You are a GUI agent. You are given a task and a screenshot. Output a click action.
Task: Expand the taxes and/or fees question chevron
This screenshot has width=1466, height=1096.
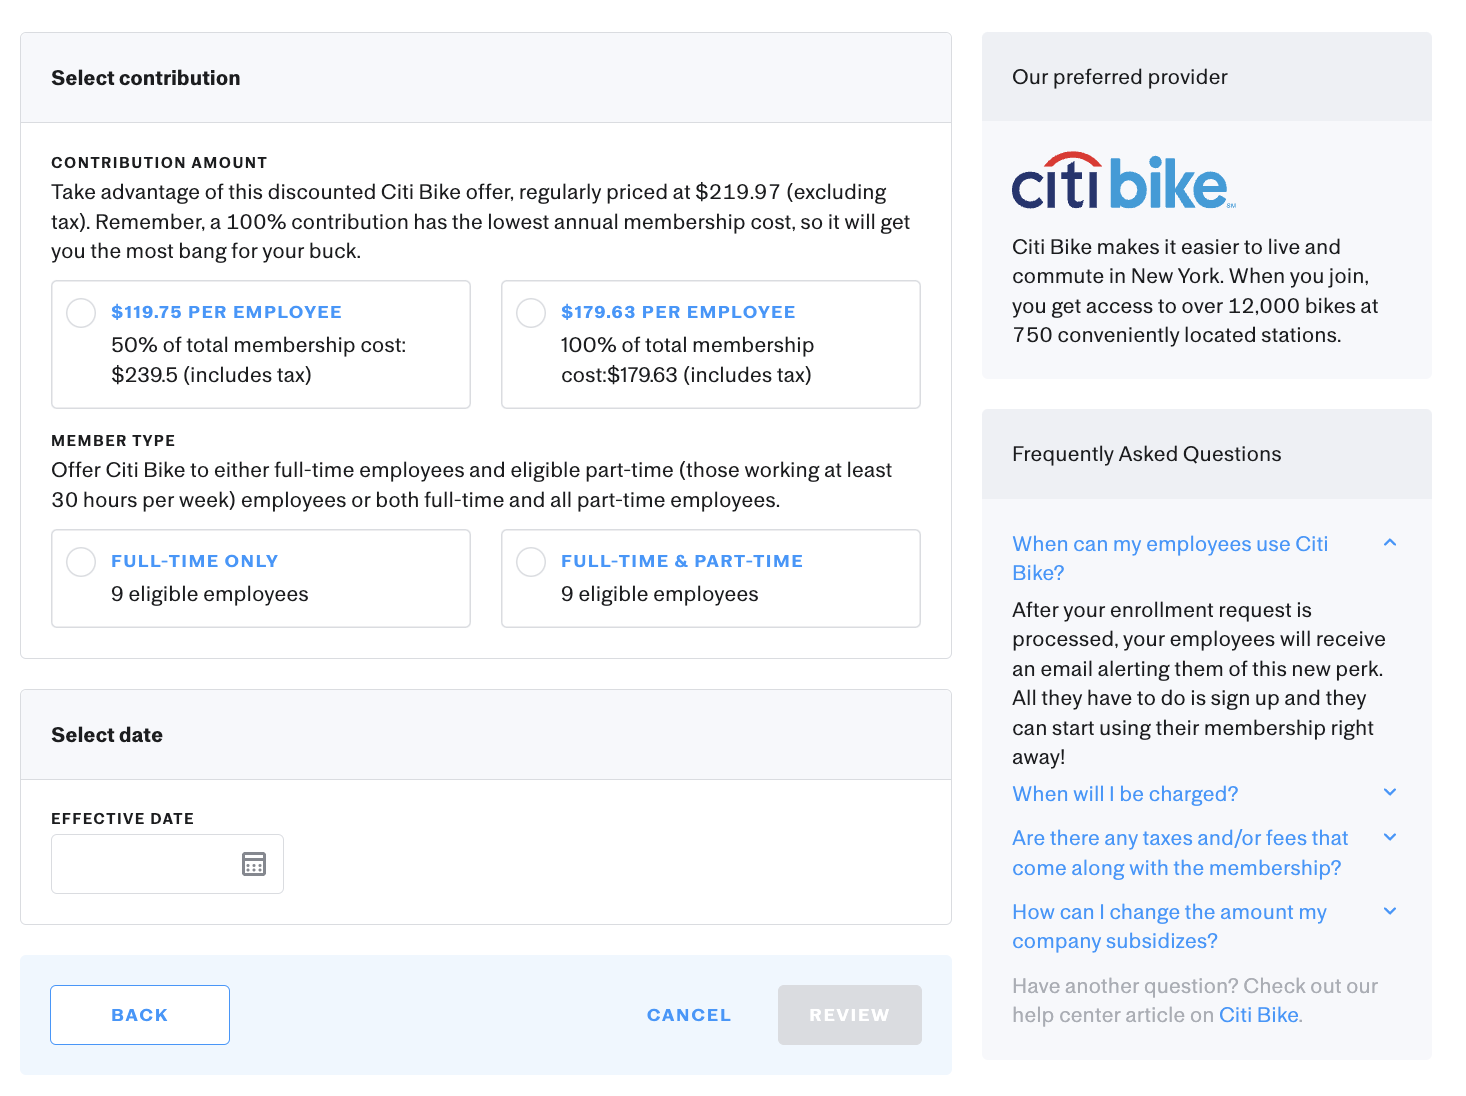point(1390,837)
